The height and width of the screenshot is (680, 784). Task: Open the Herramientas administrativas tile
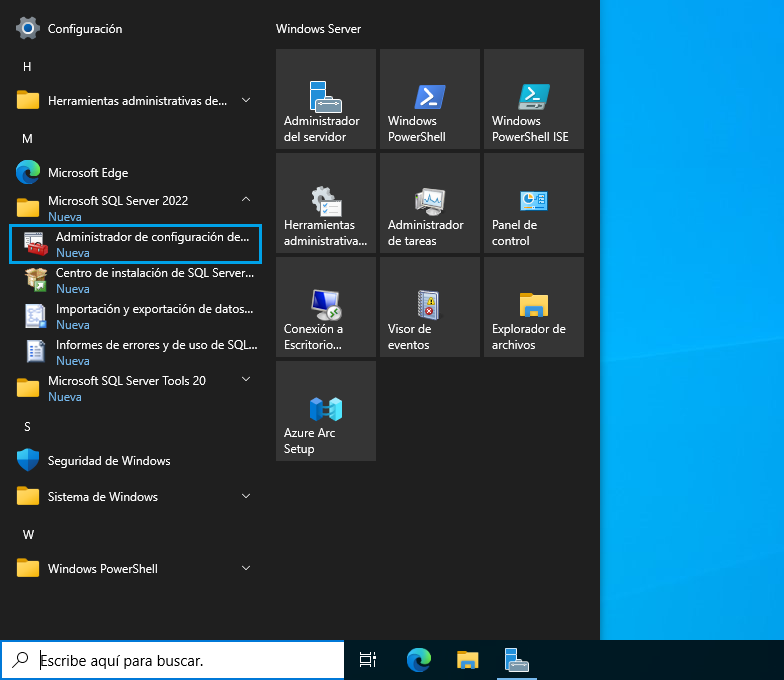click(x=326, y=204)
